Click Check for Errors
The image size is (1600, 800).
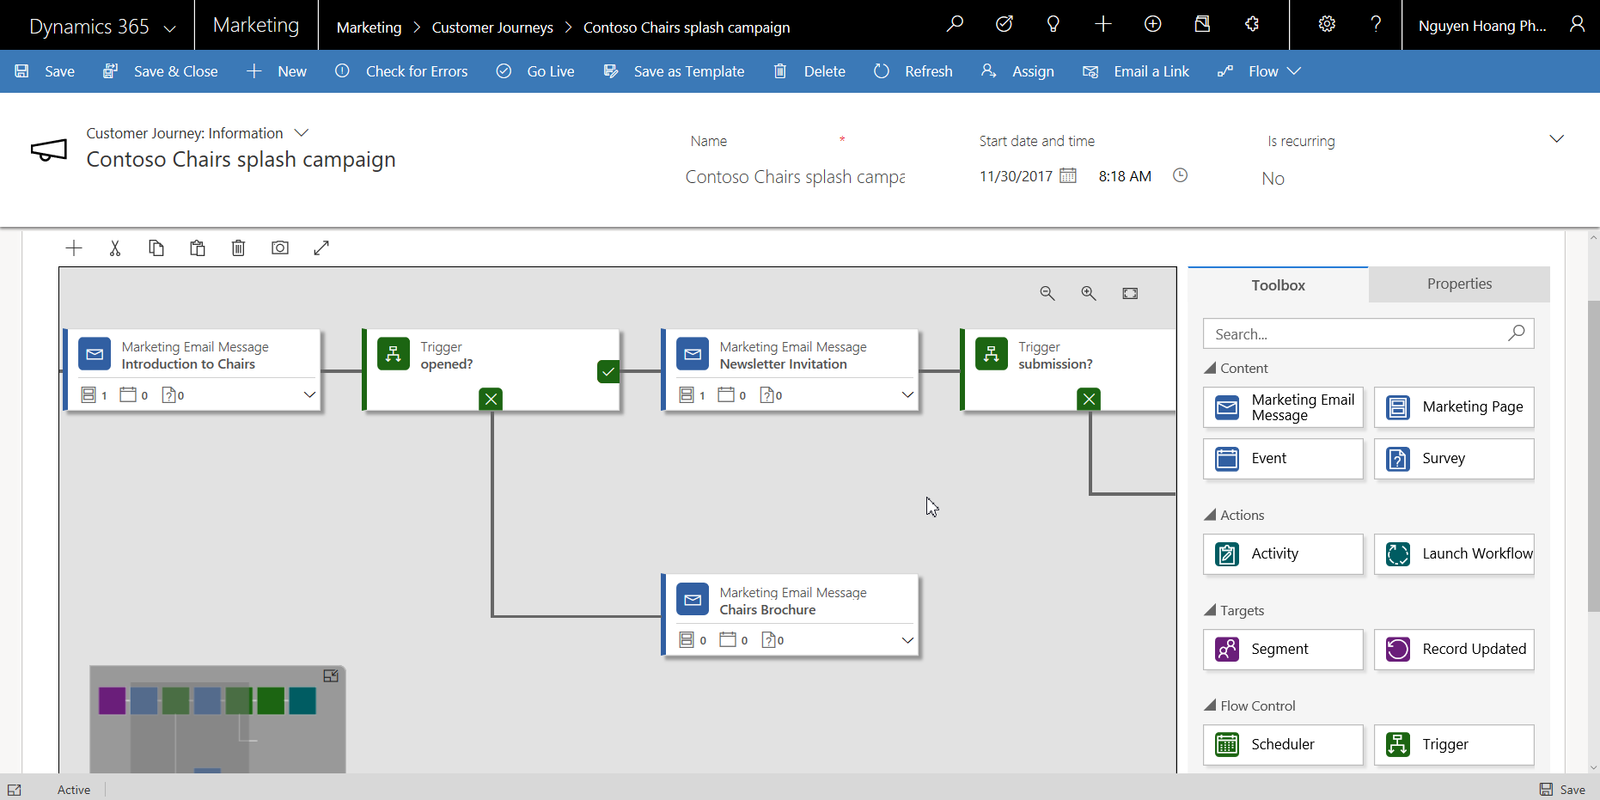pyautogui.click(x=401, y=71)
